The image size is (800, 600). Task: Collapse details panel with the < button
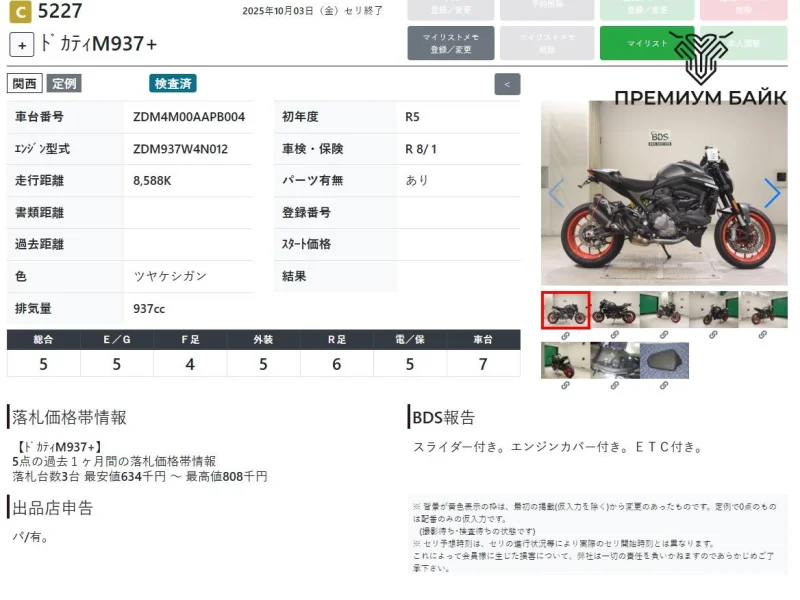507,84
